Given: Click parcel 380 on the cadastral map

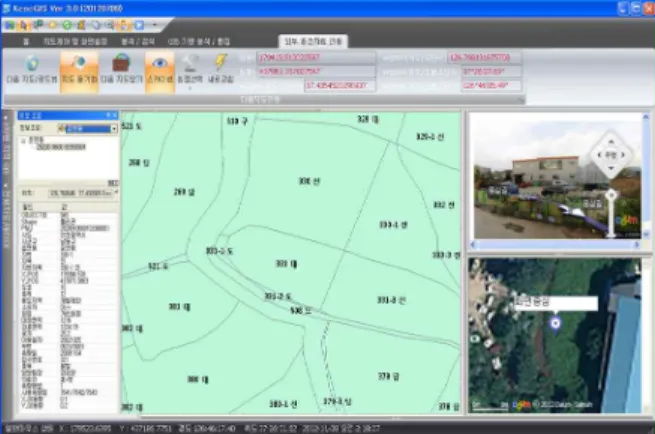Looking at the screenshot, I should (x=198, y=379).
